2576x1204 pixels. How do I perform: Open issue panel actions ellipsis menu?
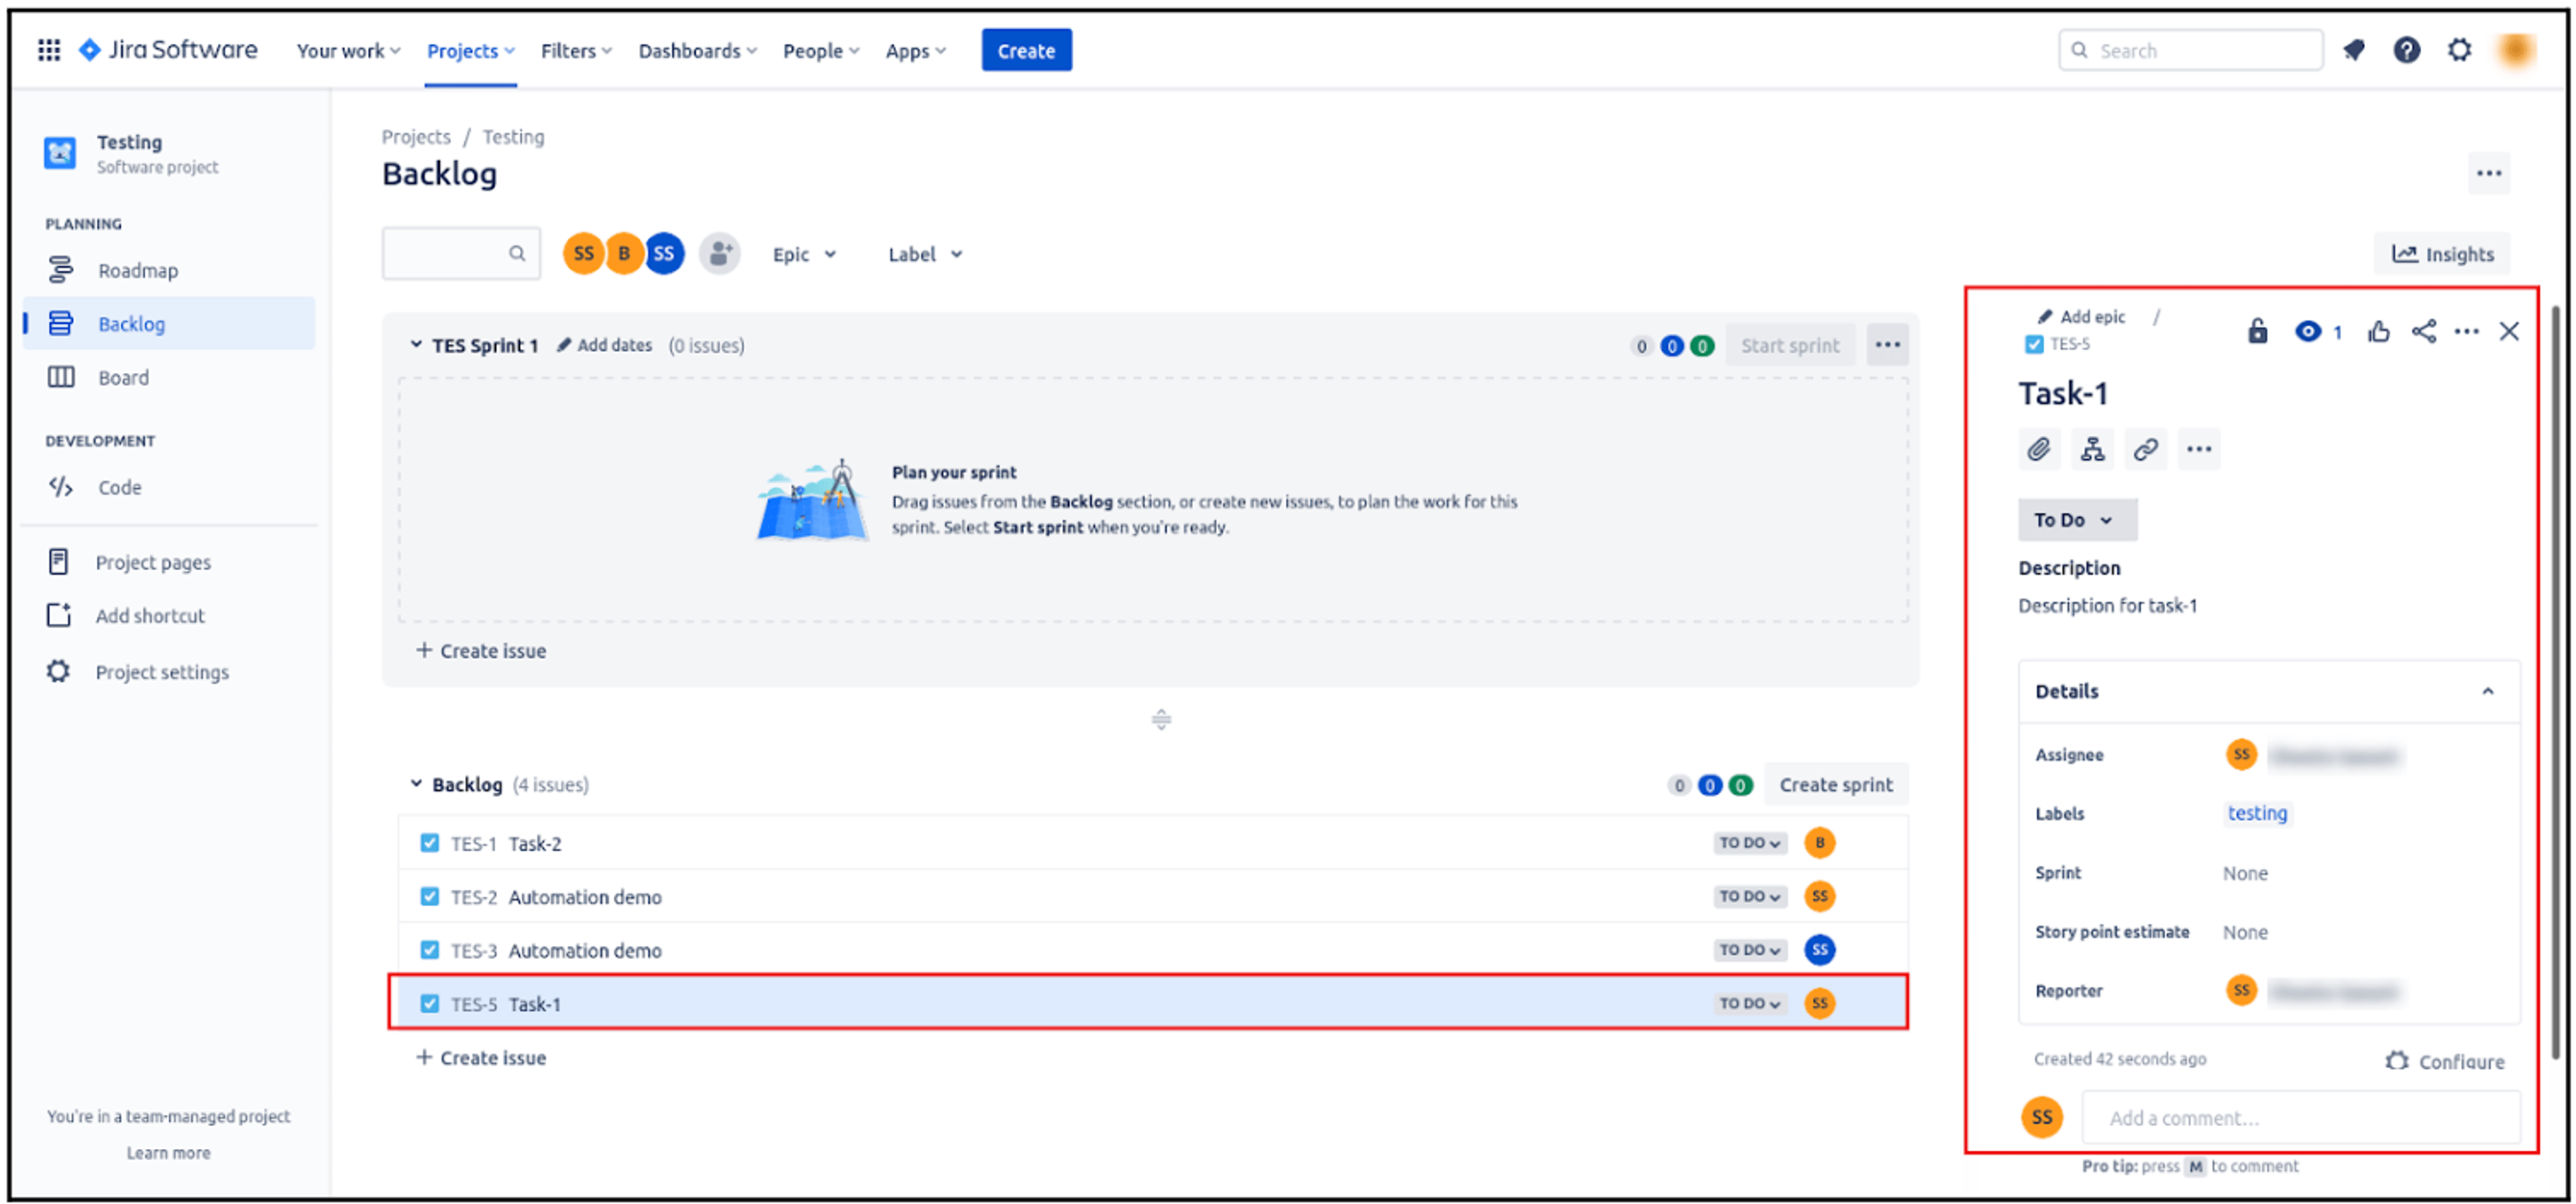pos(2467,331)
